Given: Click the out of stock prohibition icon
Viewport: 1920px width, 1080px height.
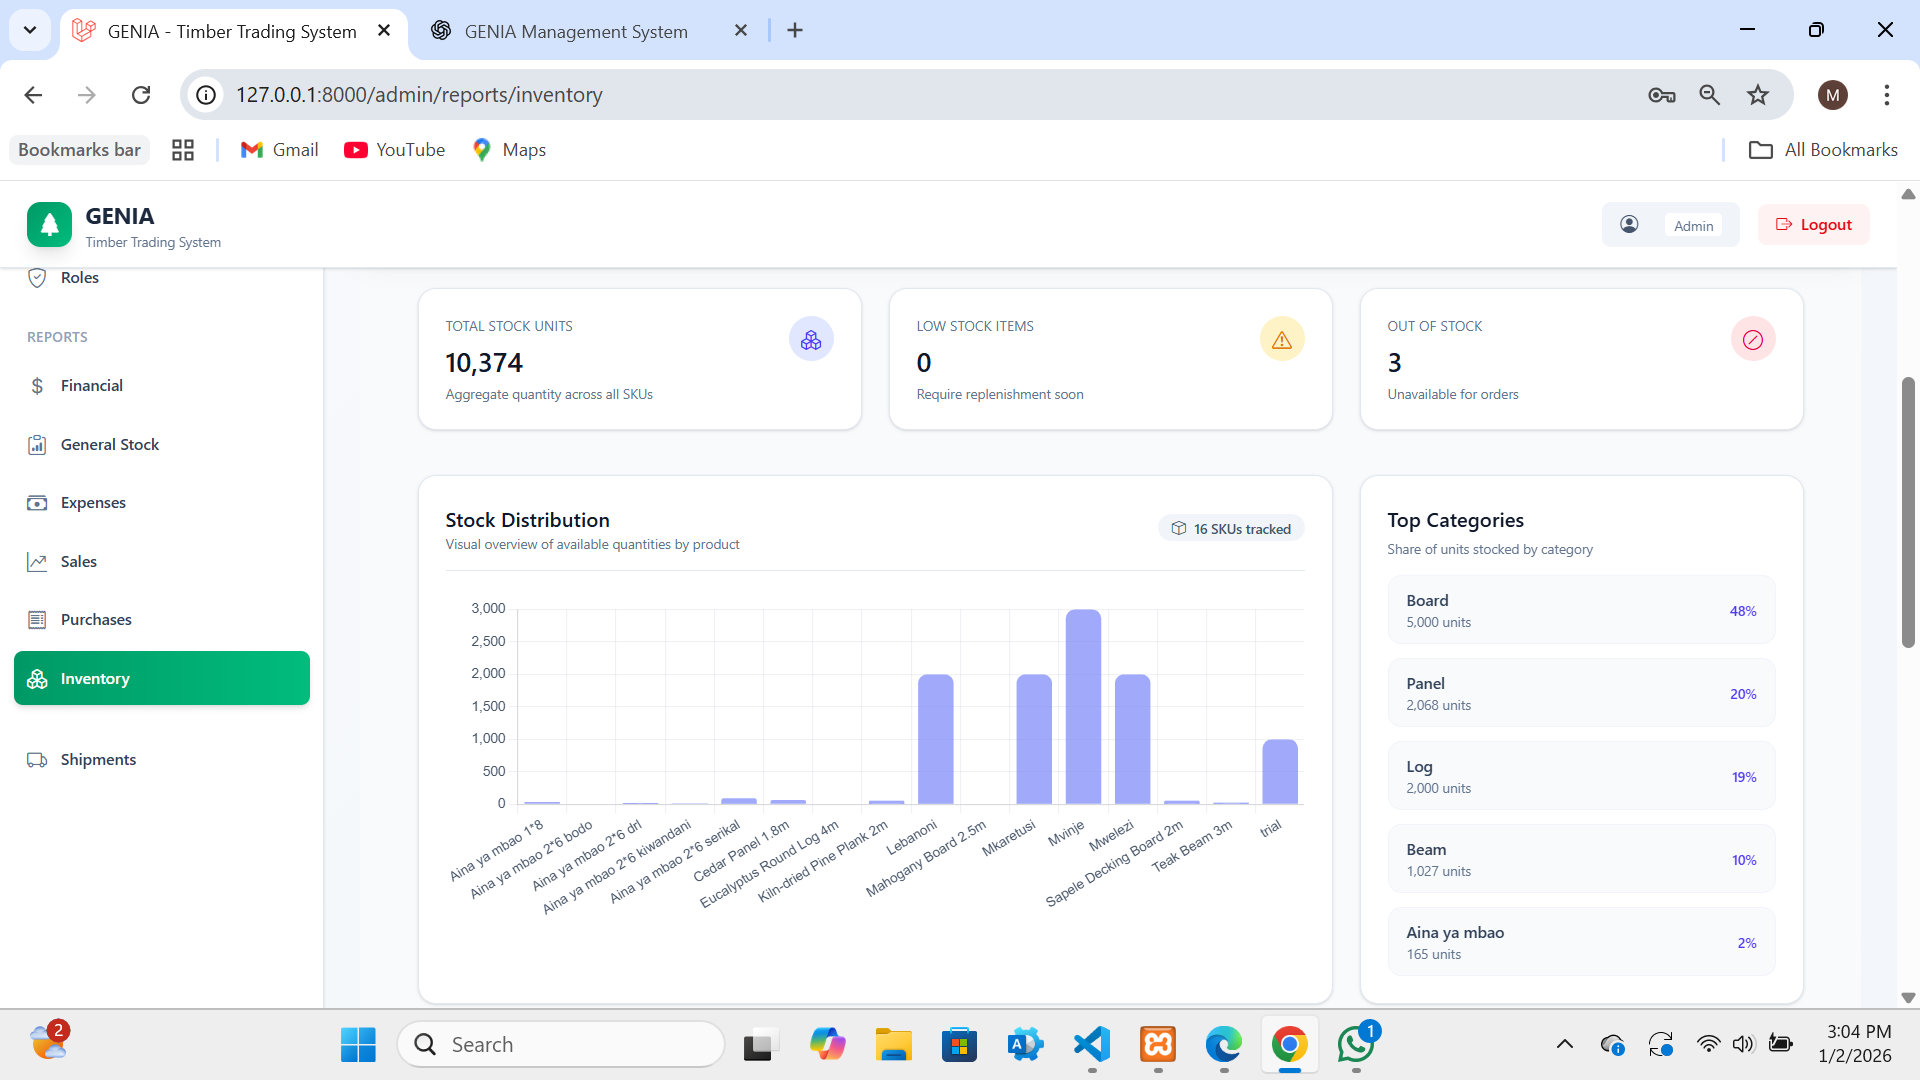Looking at the screenshot, I should point(1752,339).
